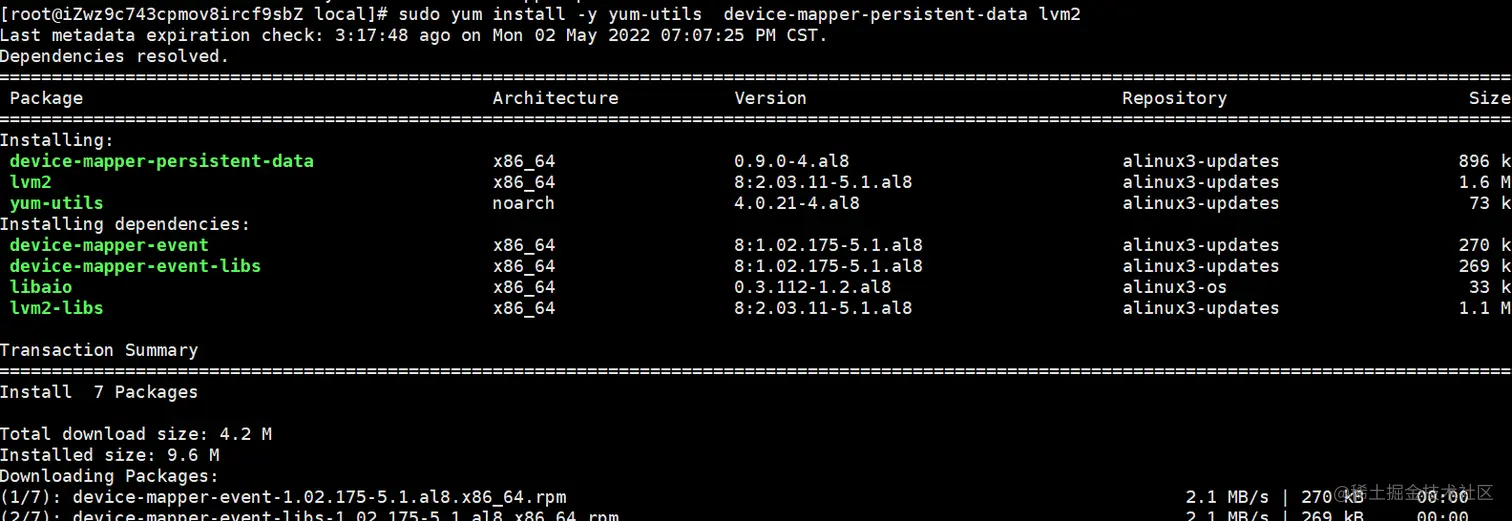Click the alinux3-os repository entry
The image size is (1512, 521).
(1174, 287)
